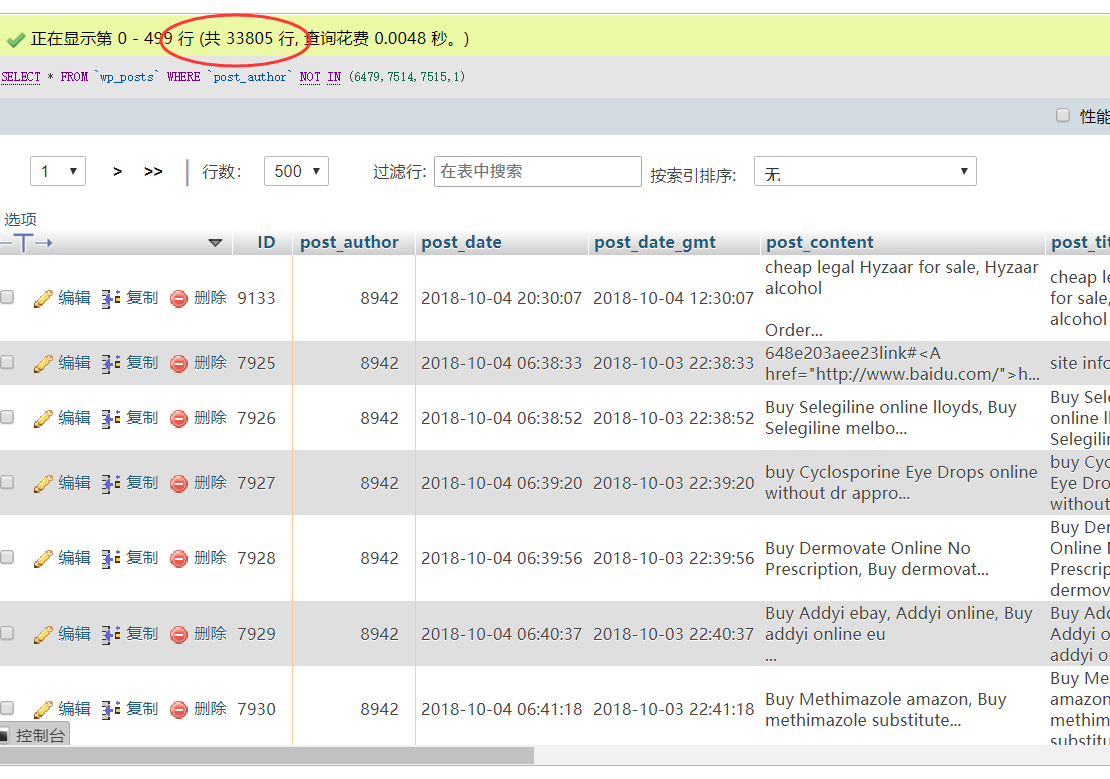Go to next page with single arrow
Viewport: 1110px width, 779px height.
[x=118, y=171]
